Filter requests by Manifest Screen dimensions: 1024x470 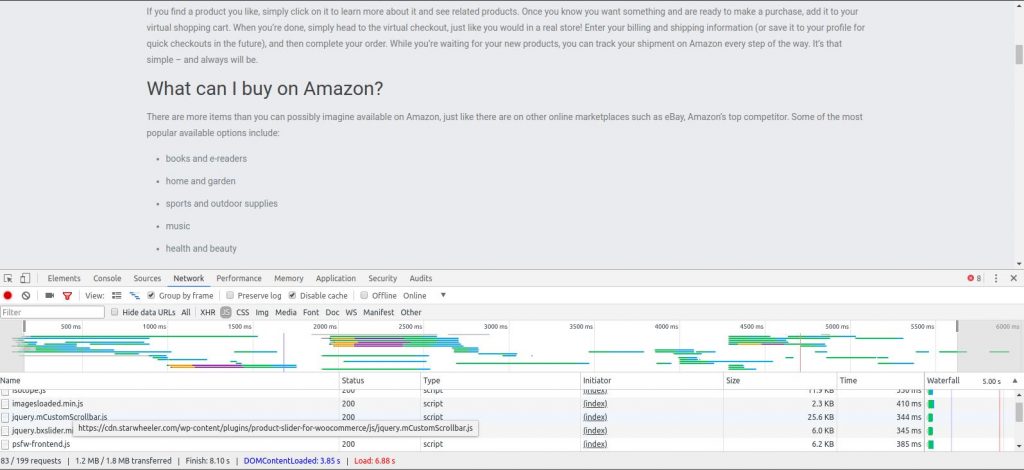point(379,313)
